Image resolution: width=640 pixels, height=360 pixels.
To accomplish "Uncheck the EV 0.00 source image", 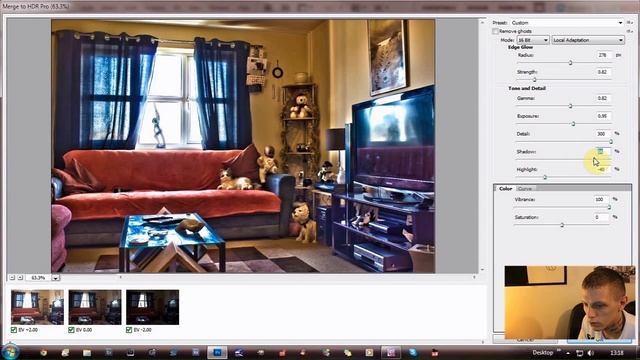I will point(71,330).
